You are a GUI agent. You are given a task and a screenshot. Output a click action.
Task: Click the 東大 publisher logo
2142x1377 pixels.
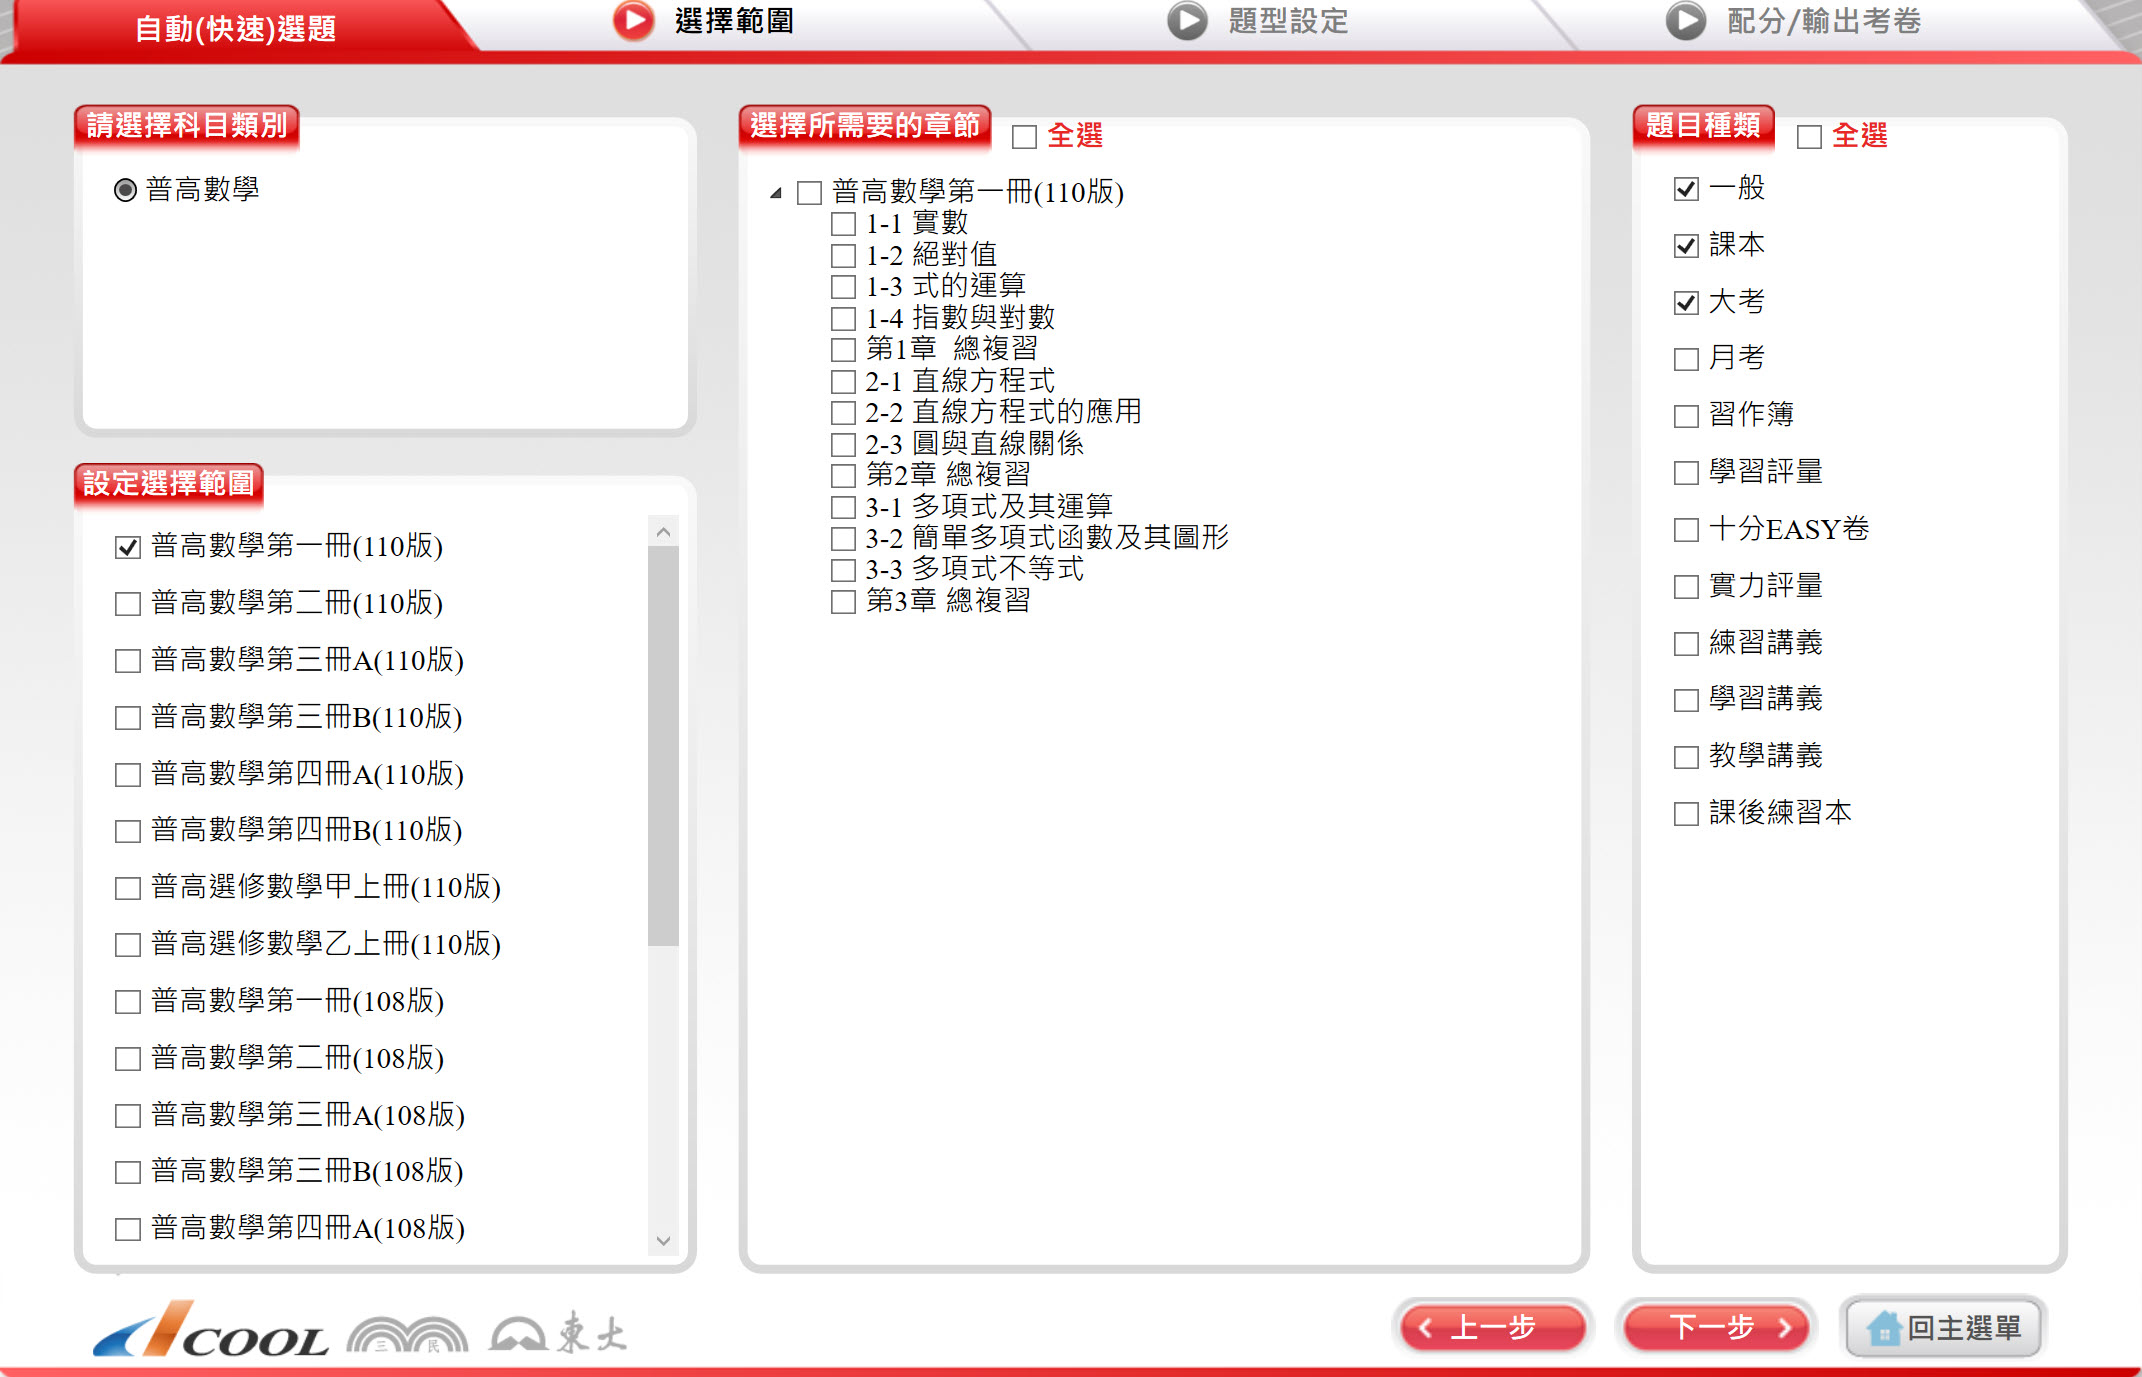click(x=558, y=1333)
